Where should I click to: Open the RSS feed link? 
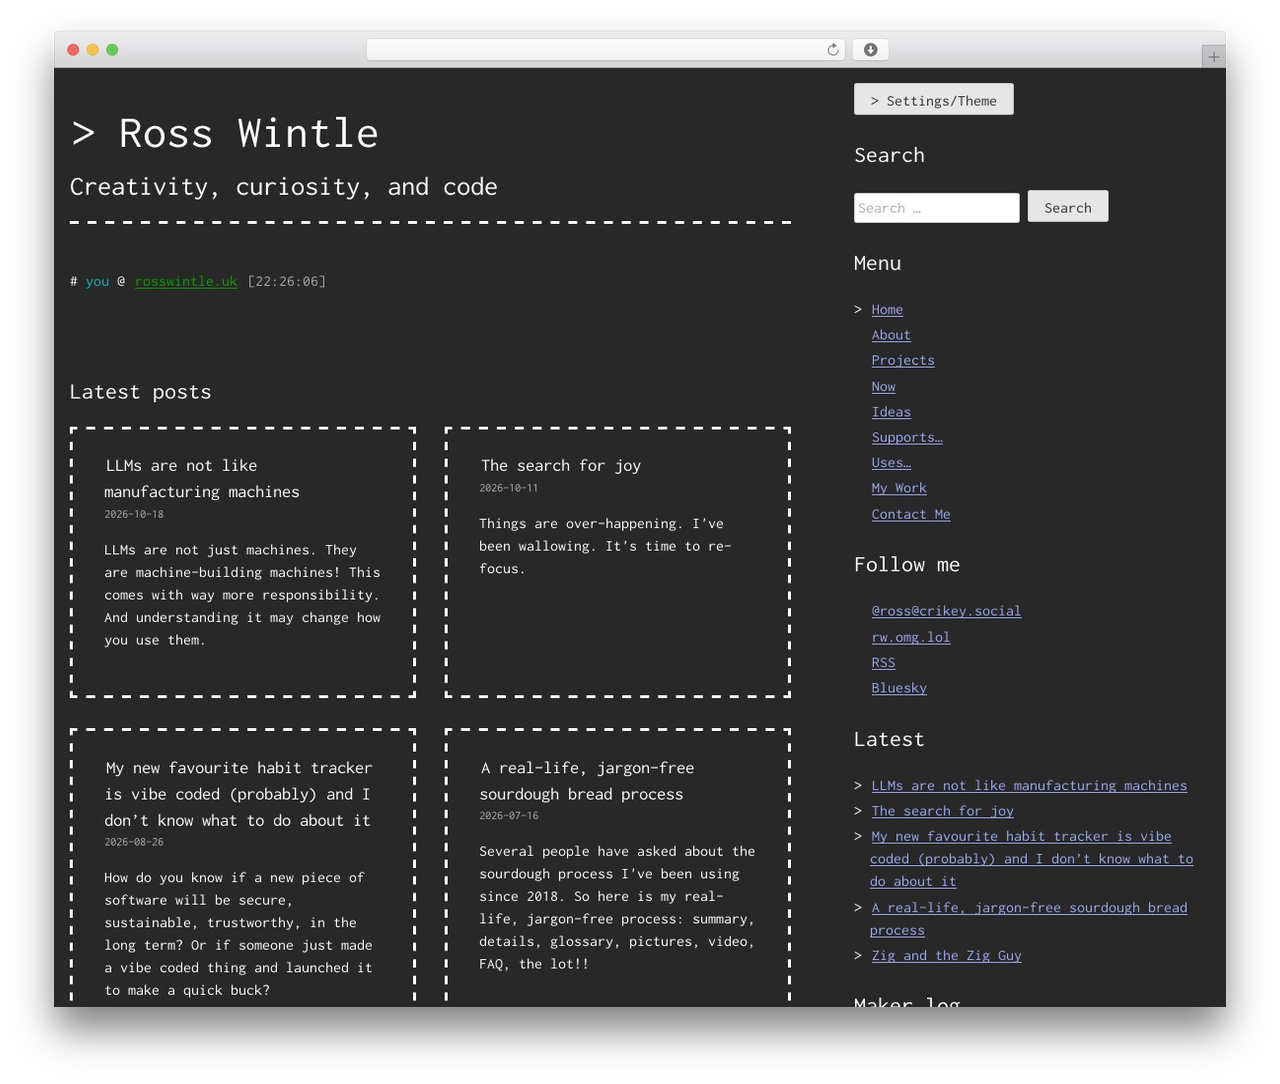coord(883,663)
